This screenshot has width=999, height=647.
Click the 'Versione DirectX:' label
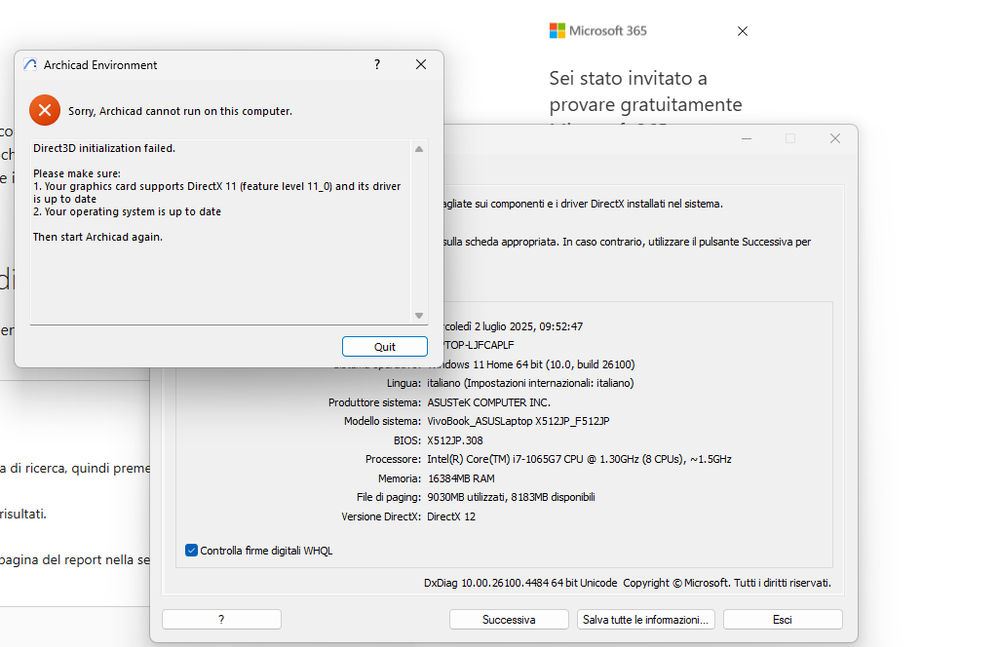[381, 516]
